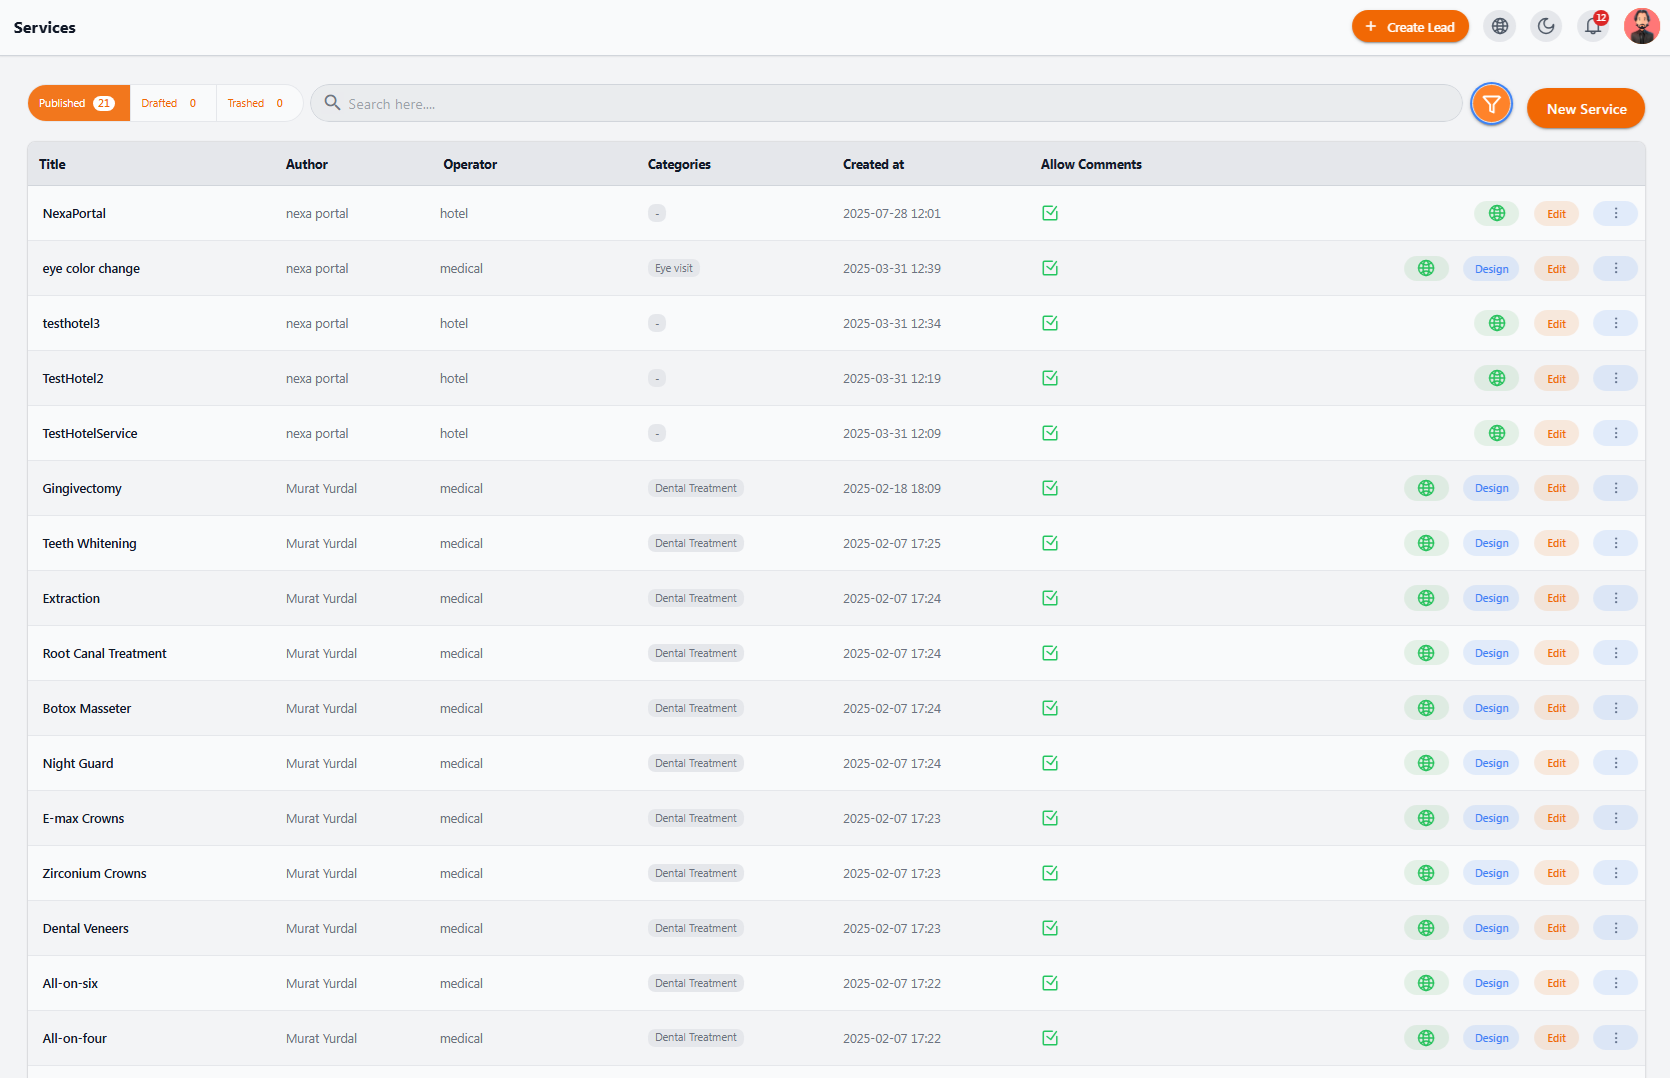
Task: Toggle dark mode moon icon
Action: tap(1546, 27)
